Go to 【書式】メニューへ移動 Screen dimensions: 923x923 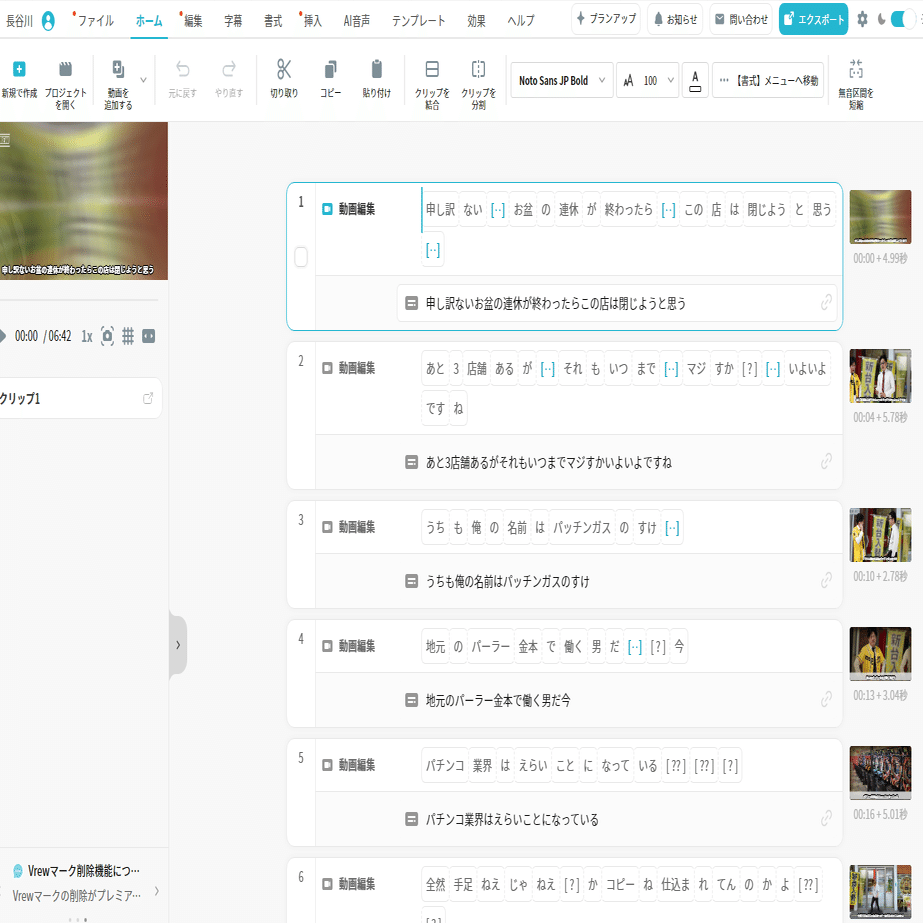coord(768,80)
